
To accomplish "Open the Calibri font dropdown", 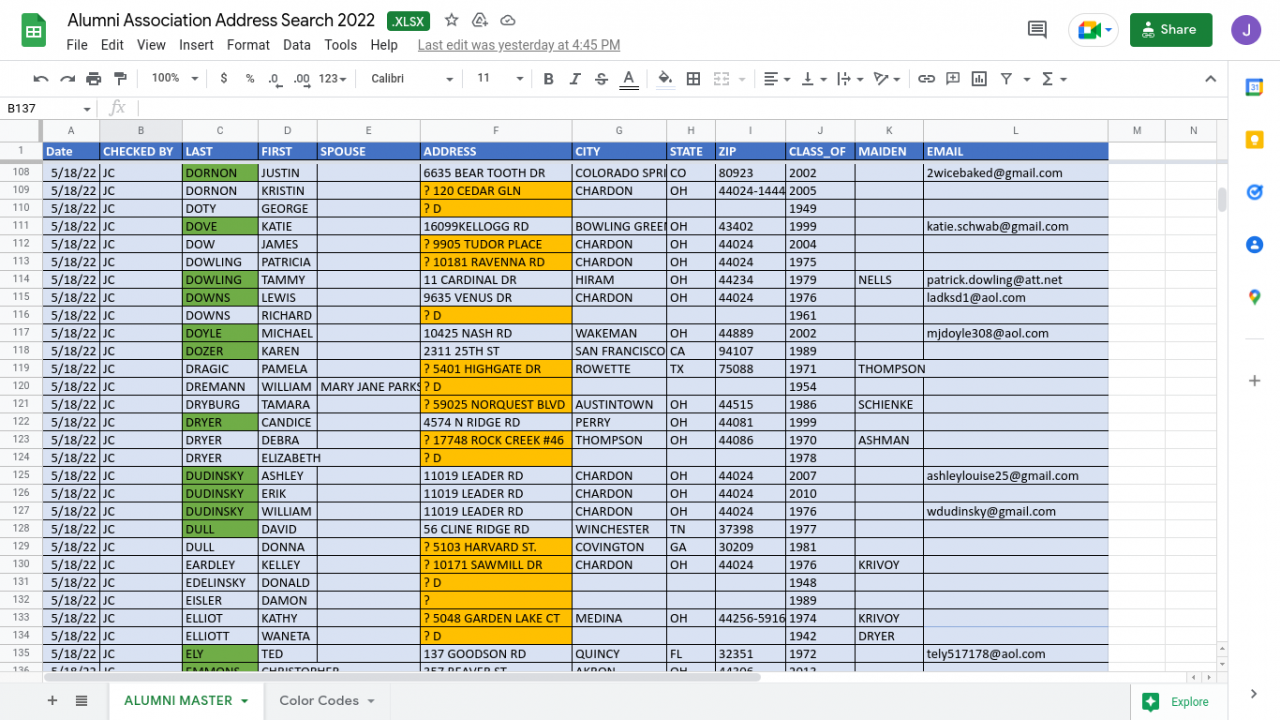I will click(412, 79).
